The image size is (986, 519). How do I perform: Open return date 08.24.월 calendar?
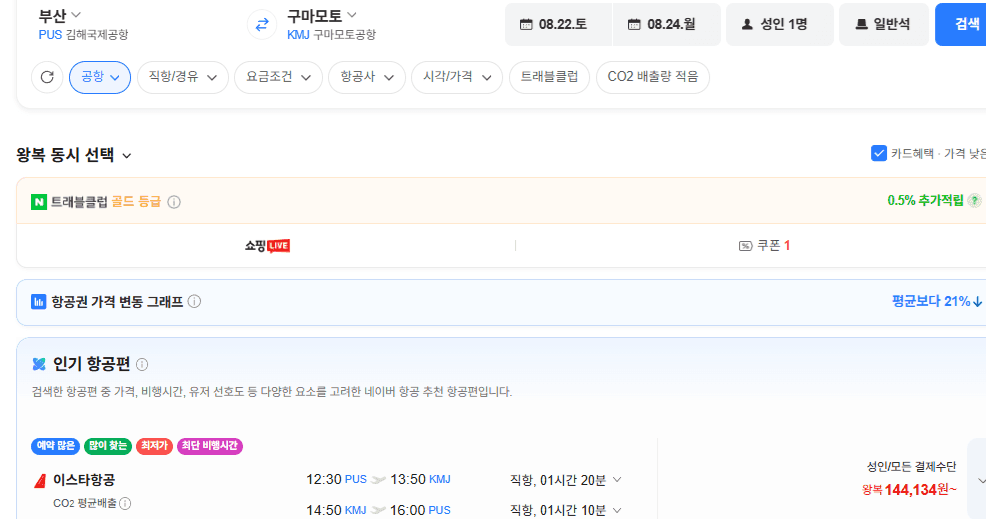[x=667, y=25]
